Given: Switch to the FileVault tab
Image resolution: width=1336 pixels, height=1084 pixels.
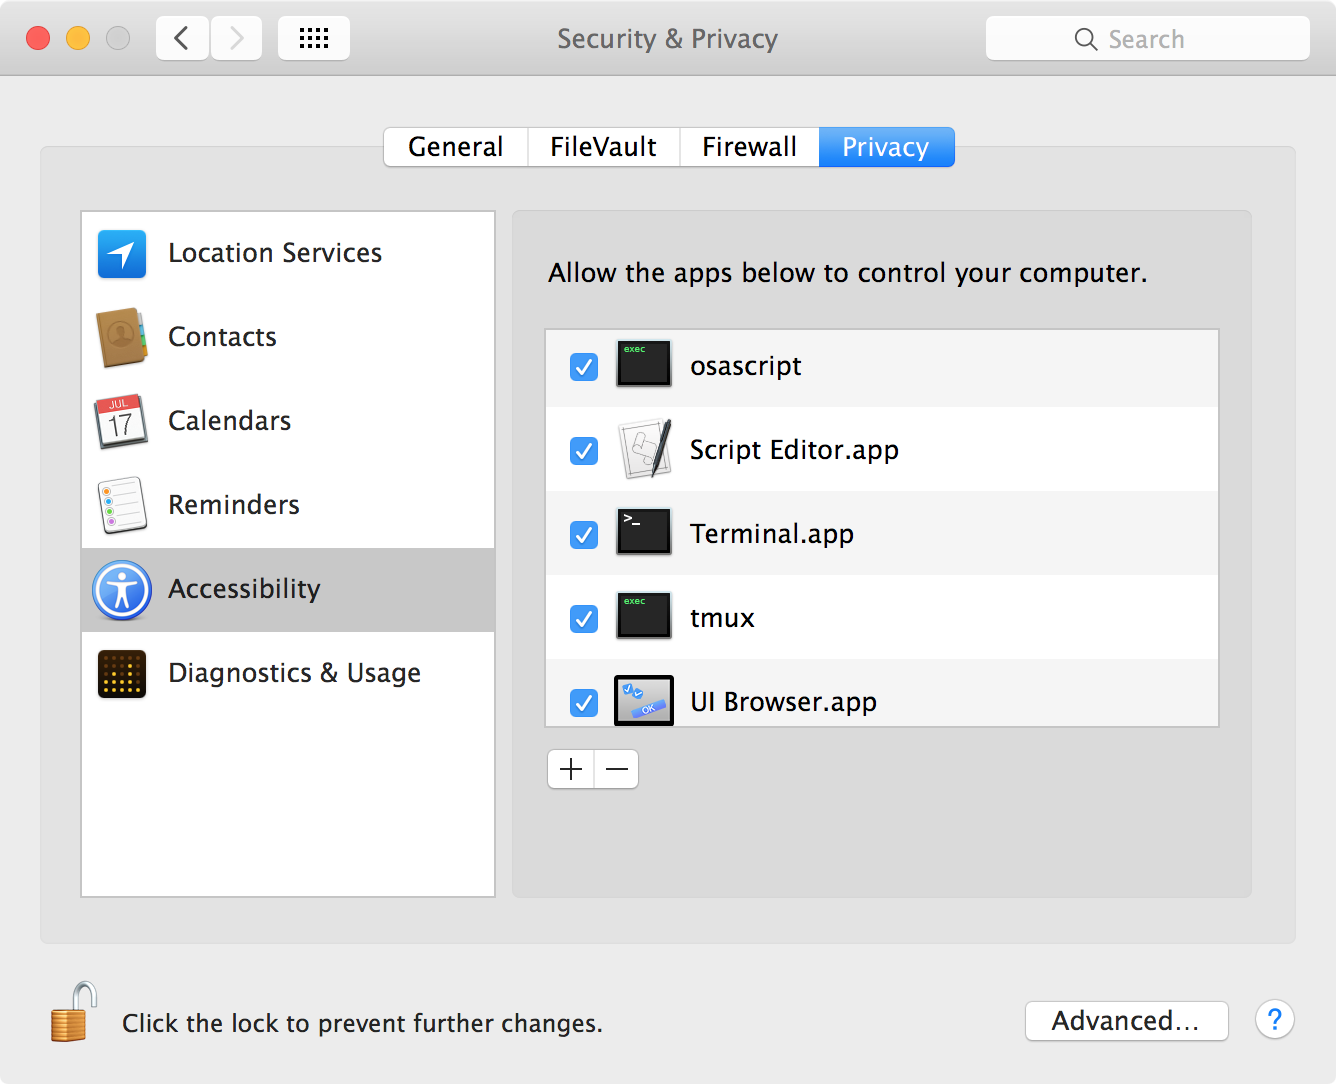Looking at the screenshot, I should click(604, 147).
